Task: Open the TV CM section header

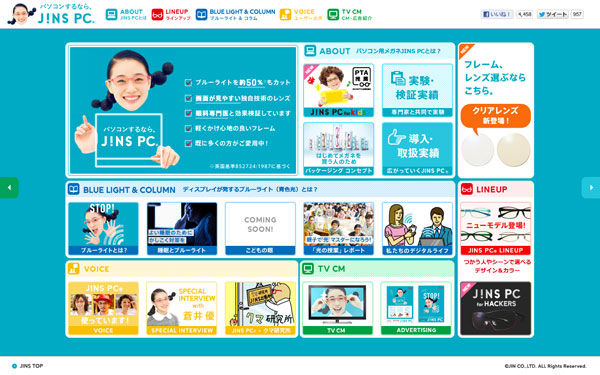Action: pos(377,269)
